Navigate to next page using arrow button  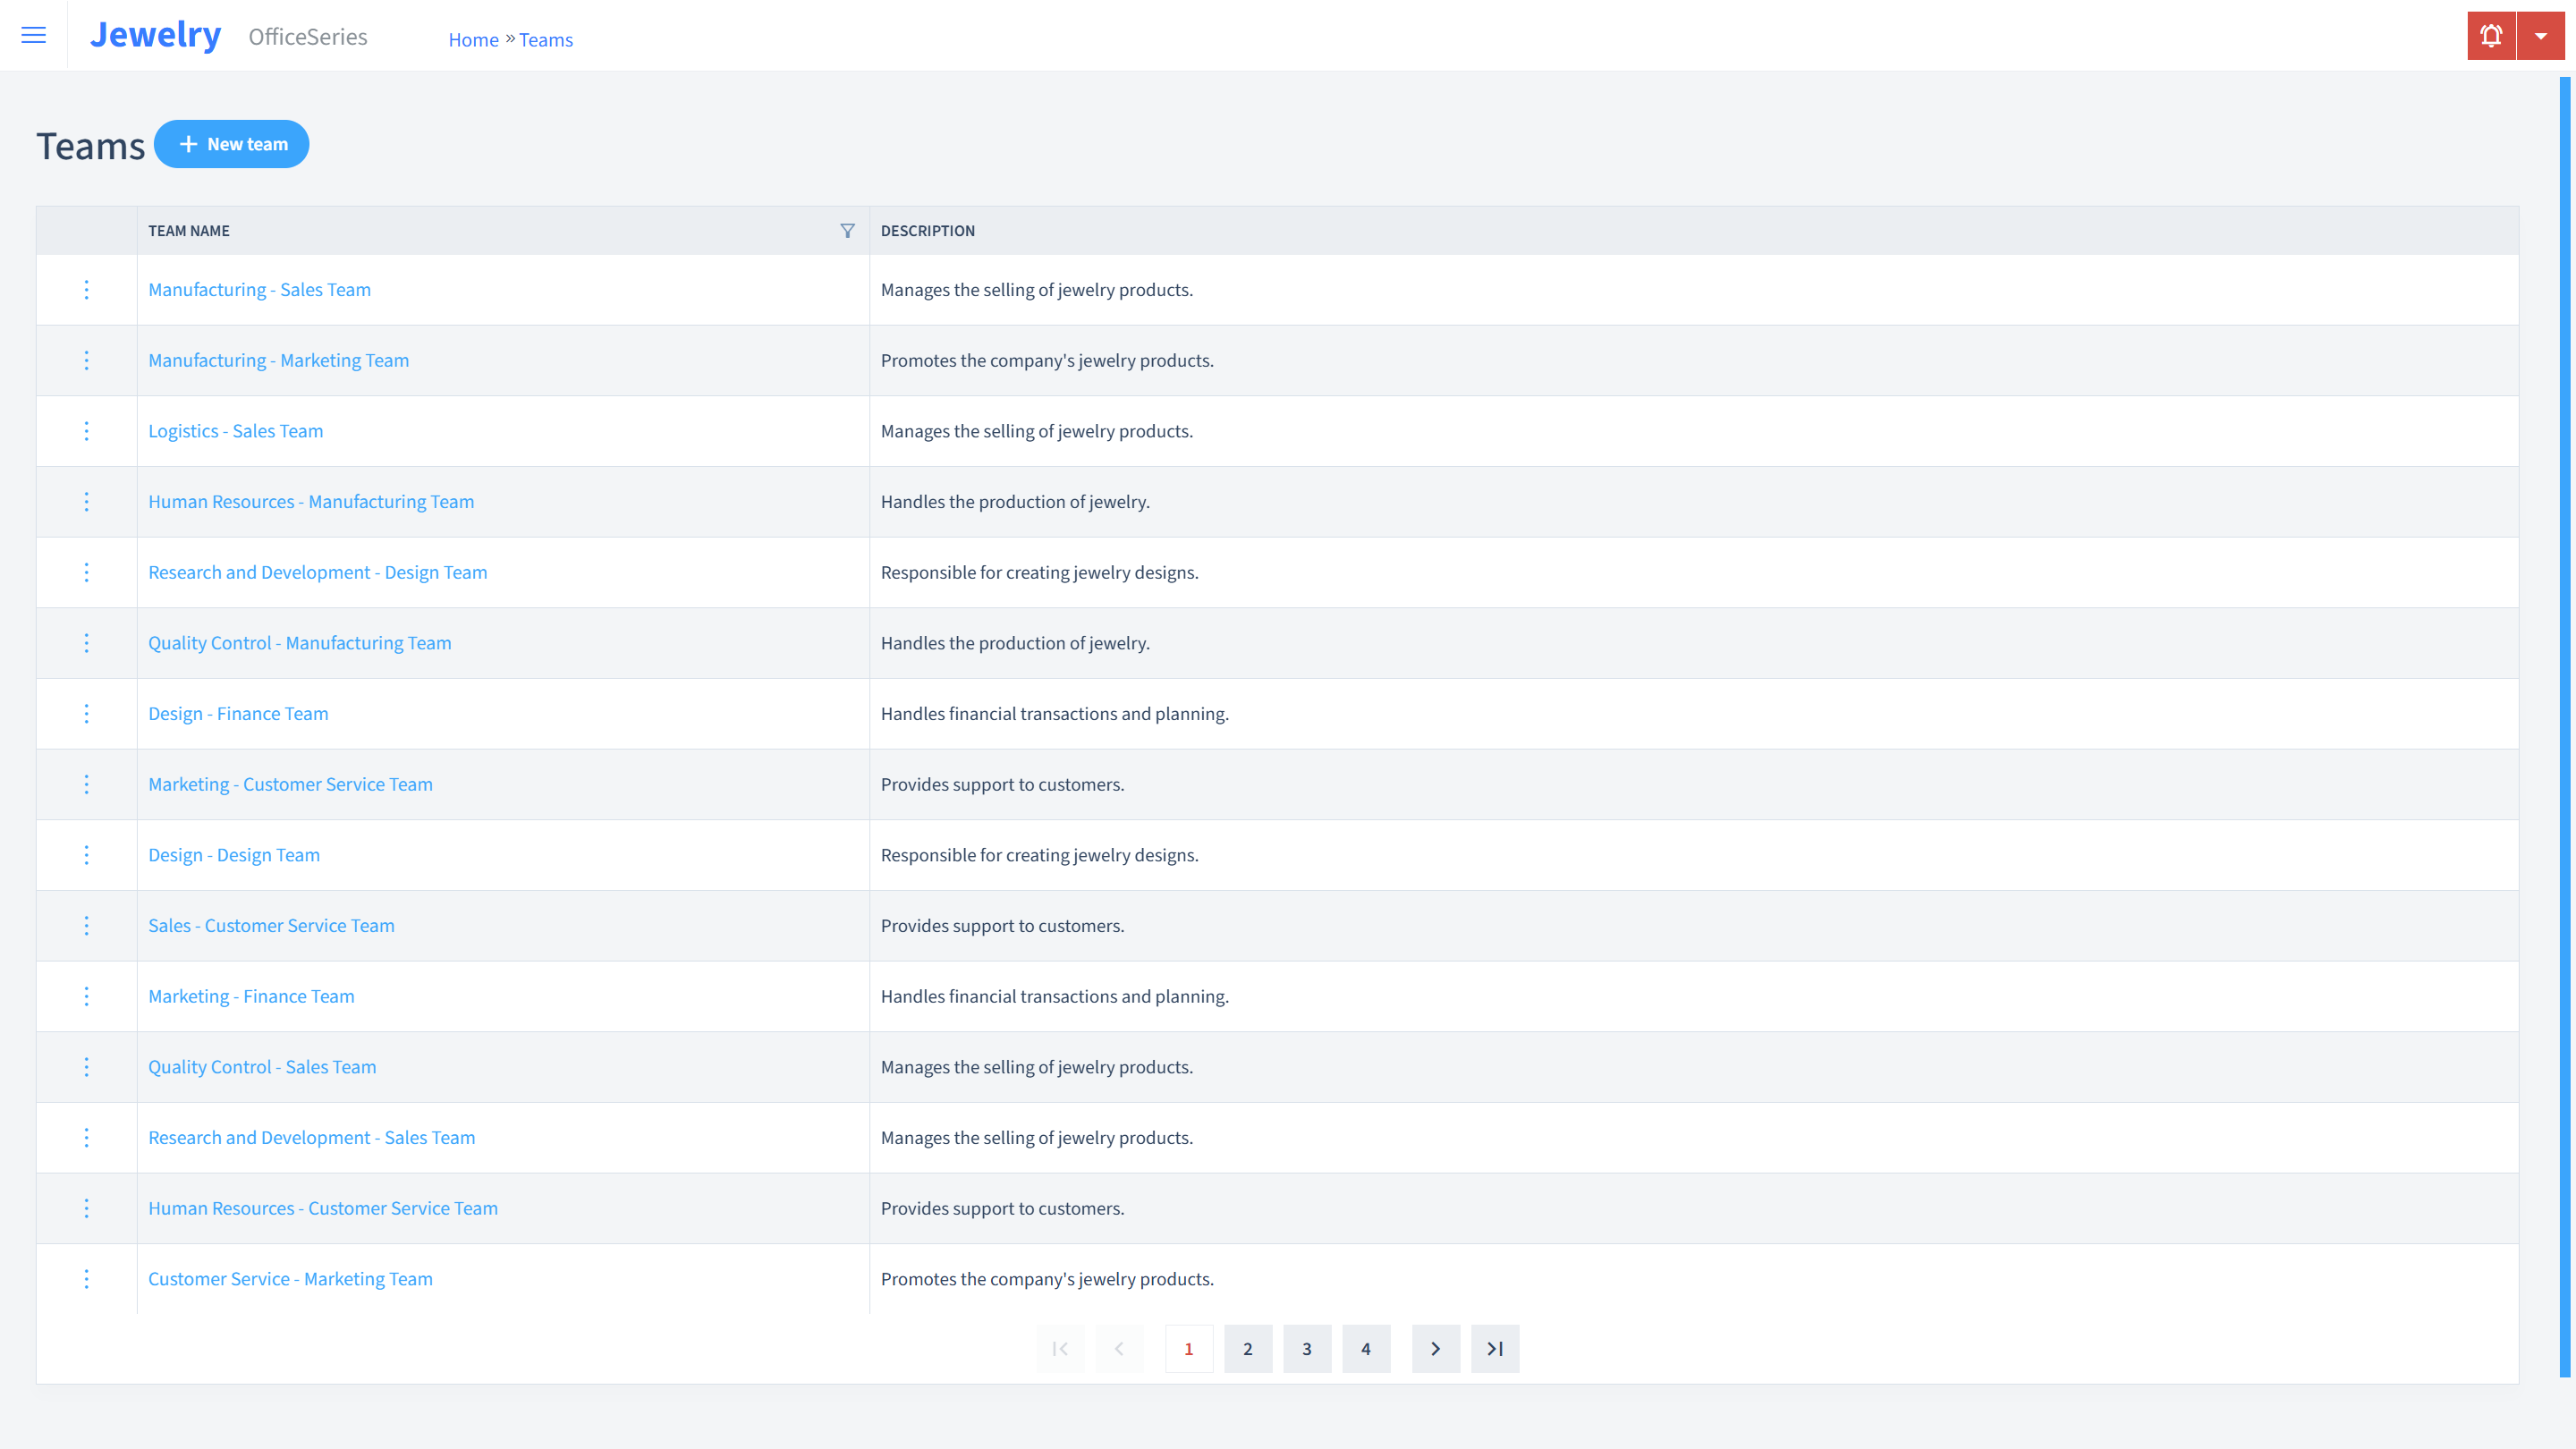(x=1436, y=1348)
